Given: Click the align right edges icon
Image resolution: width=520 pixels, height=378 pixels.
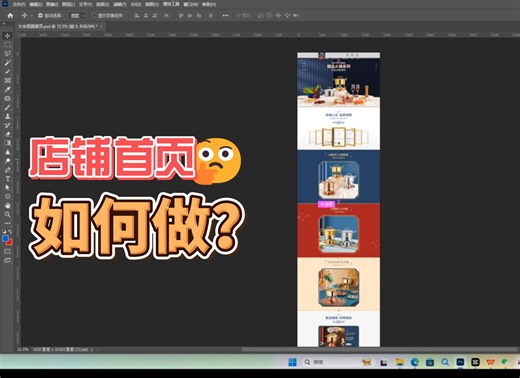Looking at the screenshot, I should (x=155, y=15).
